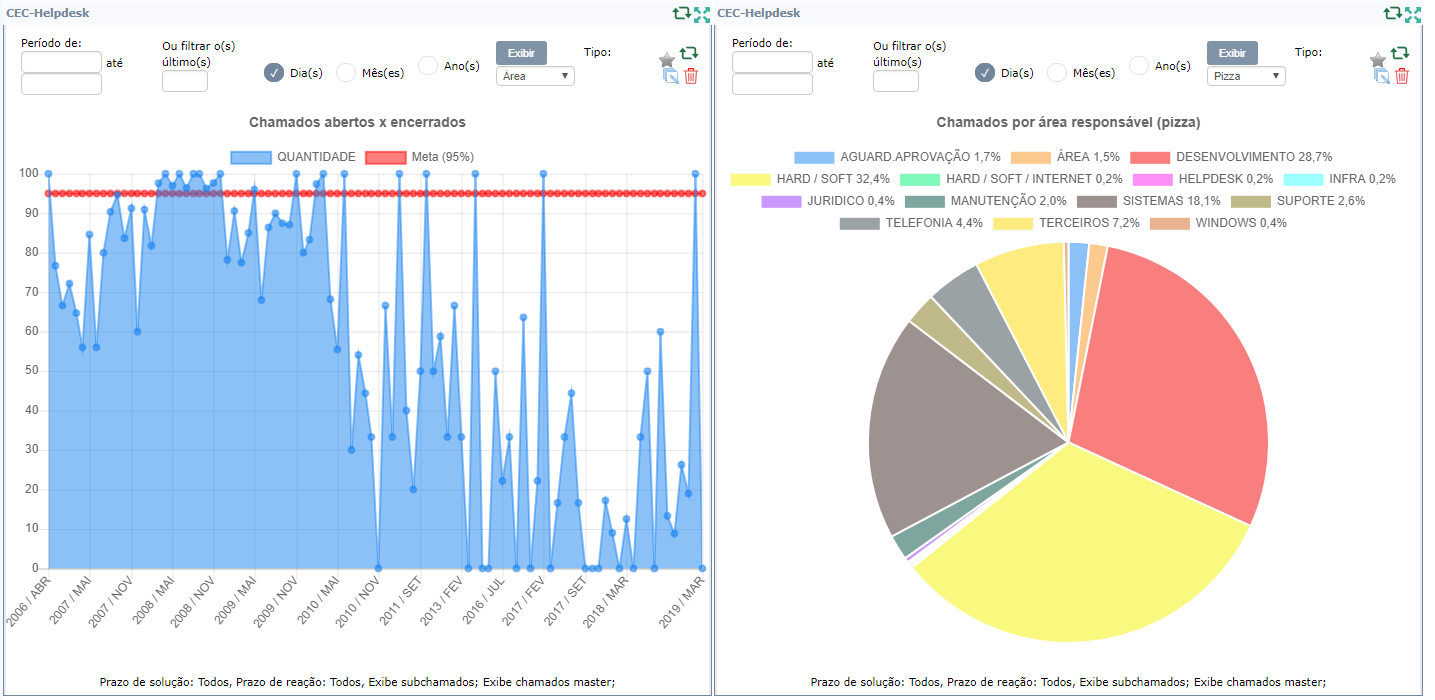
Task: Click the 'último(s)' filter field in the left panel
Action: pos(185,81)
